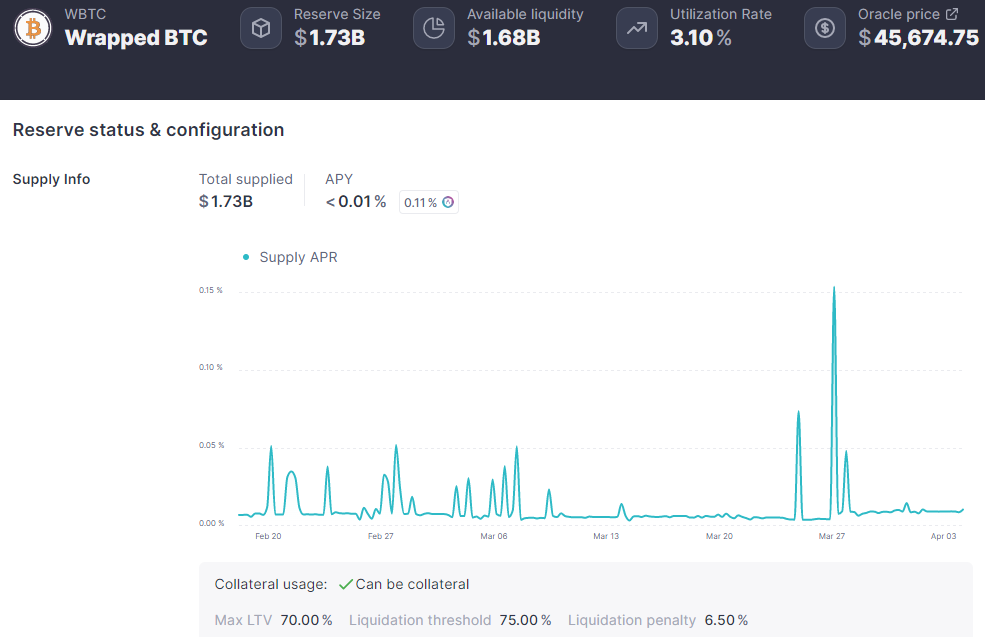Click the orange Wrapped BTC Bitcoin logo
The width and height of the screenshot is (985, 637).
click(x=34, y=28)
